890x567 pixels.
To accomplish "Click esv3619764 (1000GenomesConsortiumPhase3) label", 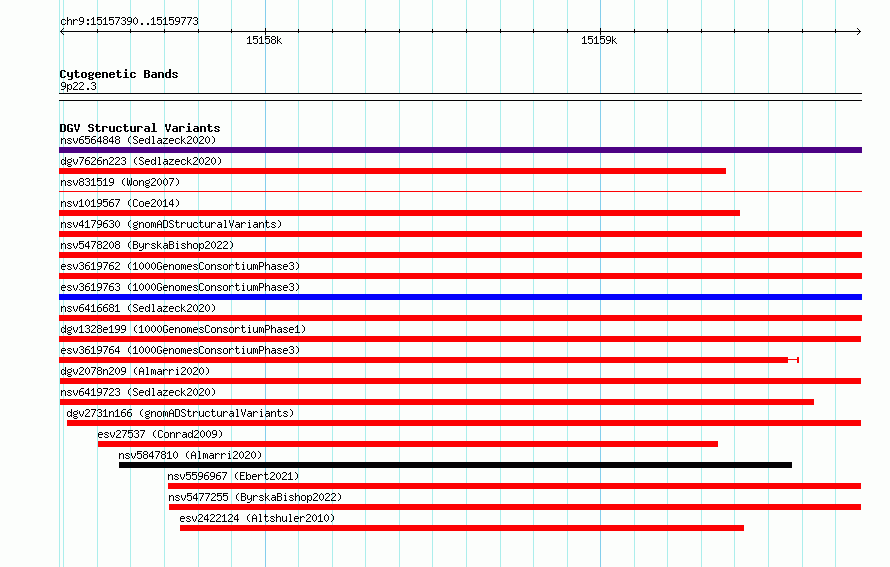I will 180,350.
